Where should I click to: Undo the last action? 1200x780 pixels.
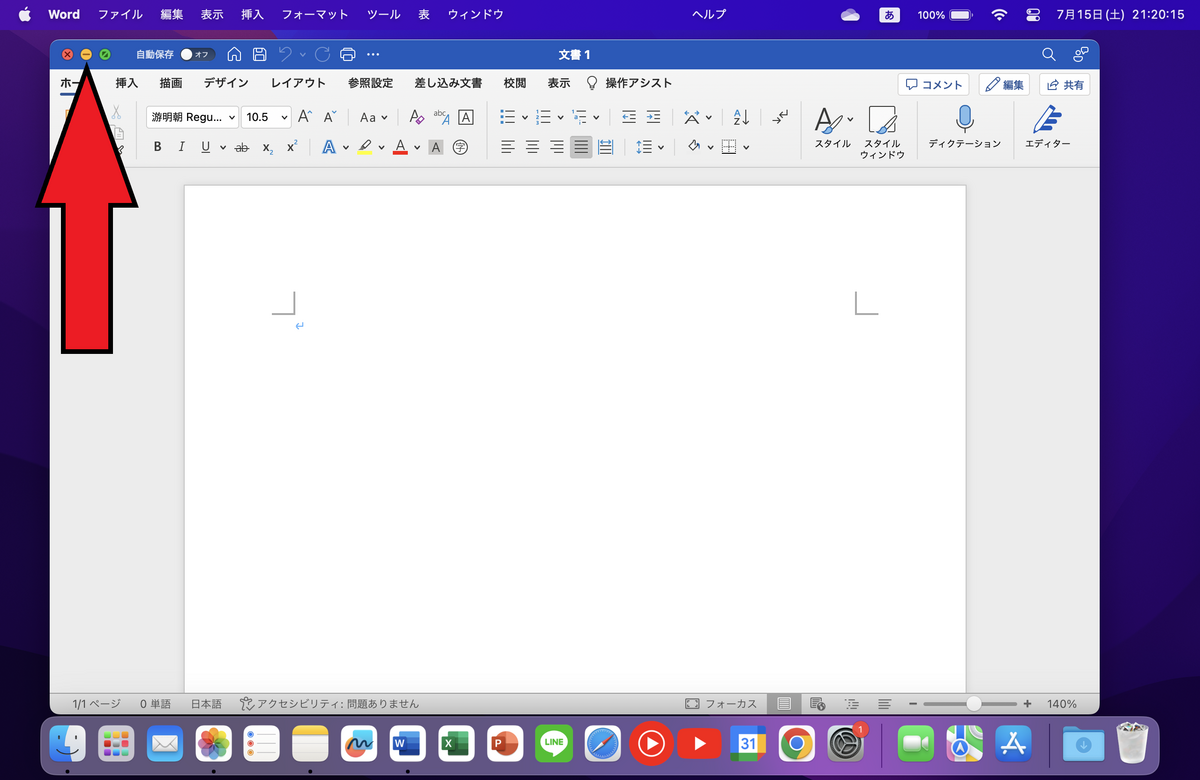286,54
